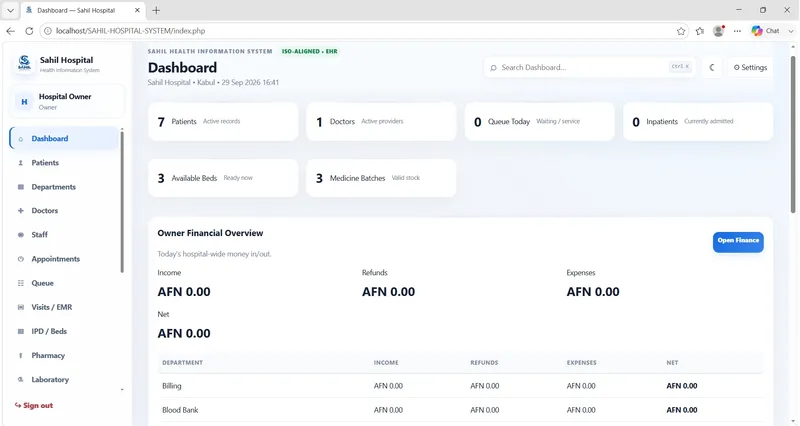
Task: Open Appointments in the sidebar menu
Action: [x=65, y=259]
